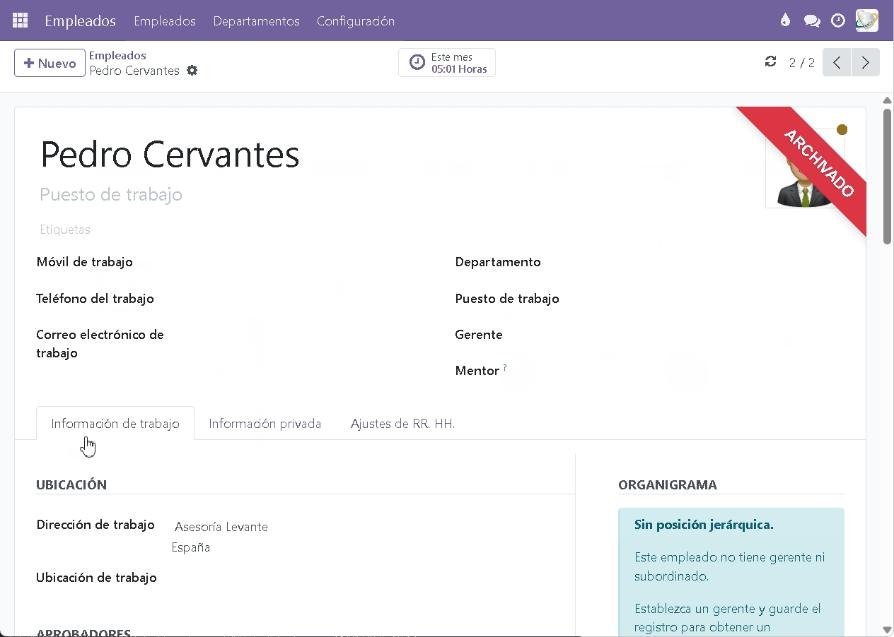
Task: Click the Este mes hours stat button
Action: point(447,63)
